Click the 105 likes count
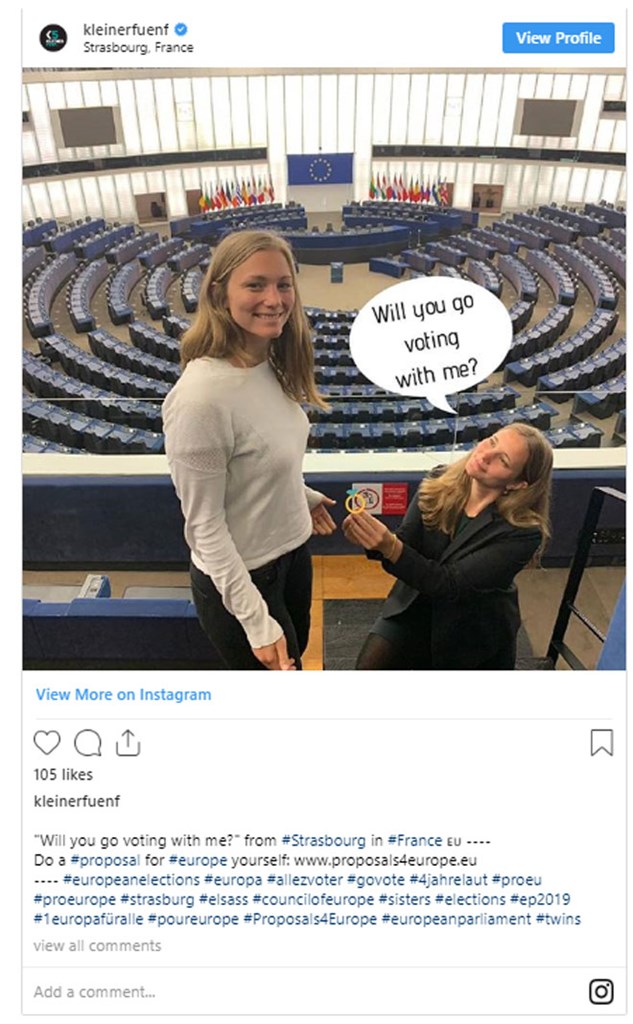The width and height of the screenshot is (633, 1024). pyautogui.click(x=63, y=775)
